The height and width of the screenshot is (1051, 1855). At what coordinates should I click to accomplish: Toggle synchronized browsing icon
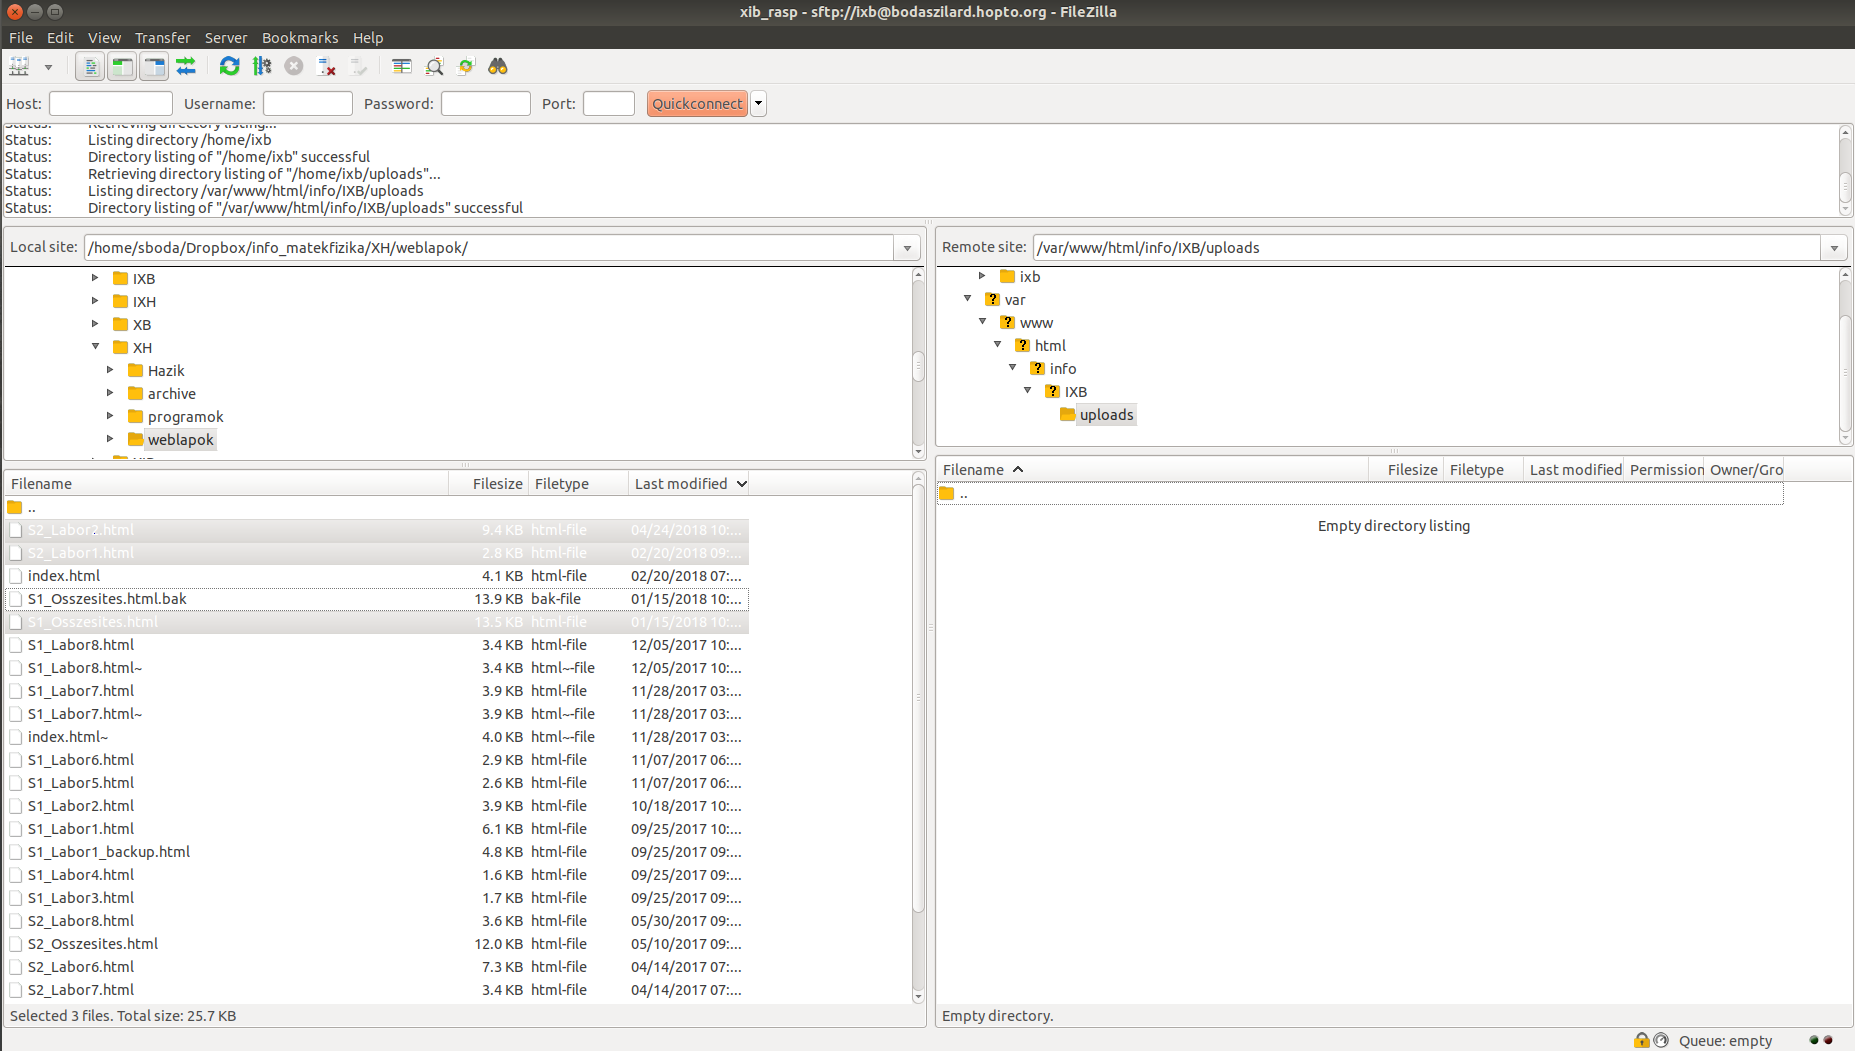pos(466,66)
